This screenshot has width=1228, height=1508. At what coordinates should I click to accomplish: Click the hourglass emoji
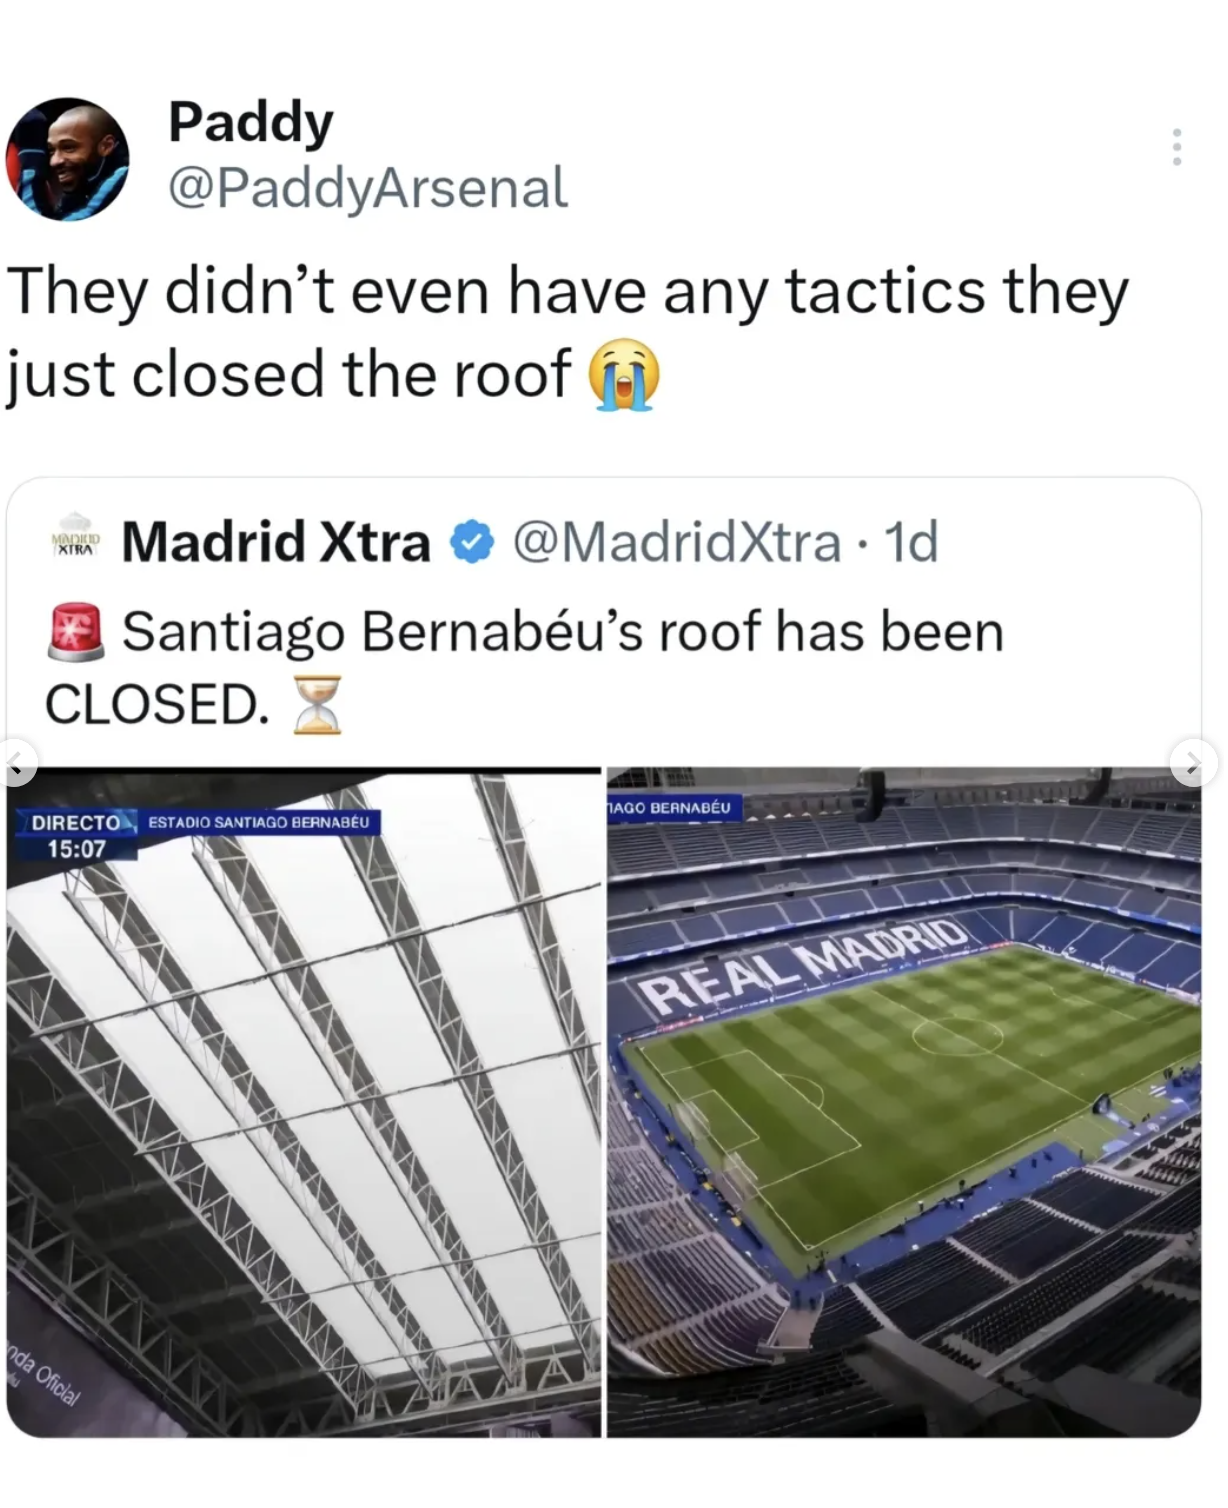point(318,704)
